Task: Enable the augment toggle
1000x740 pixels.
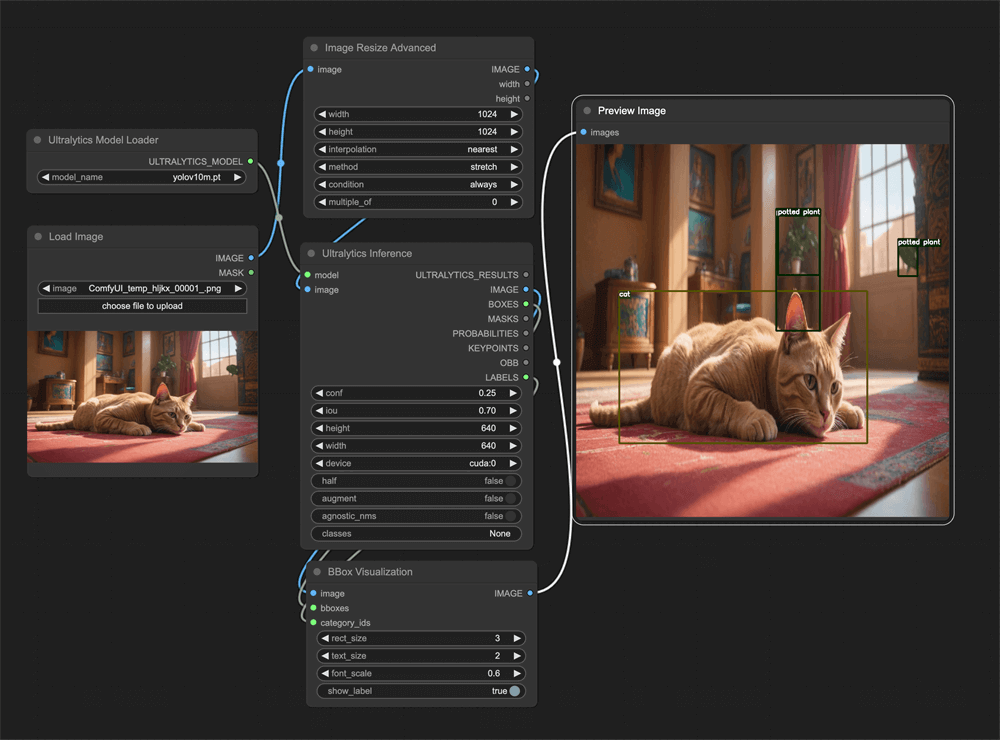Action: [x=416, y=498]
